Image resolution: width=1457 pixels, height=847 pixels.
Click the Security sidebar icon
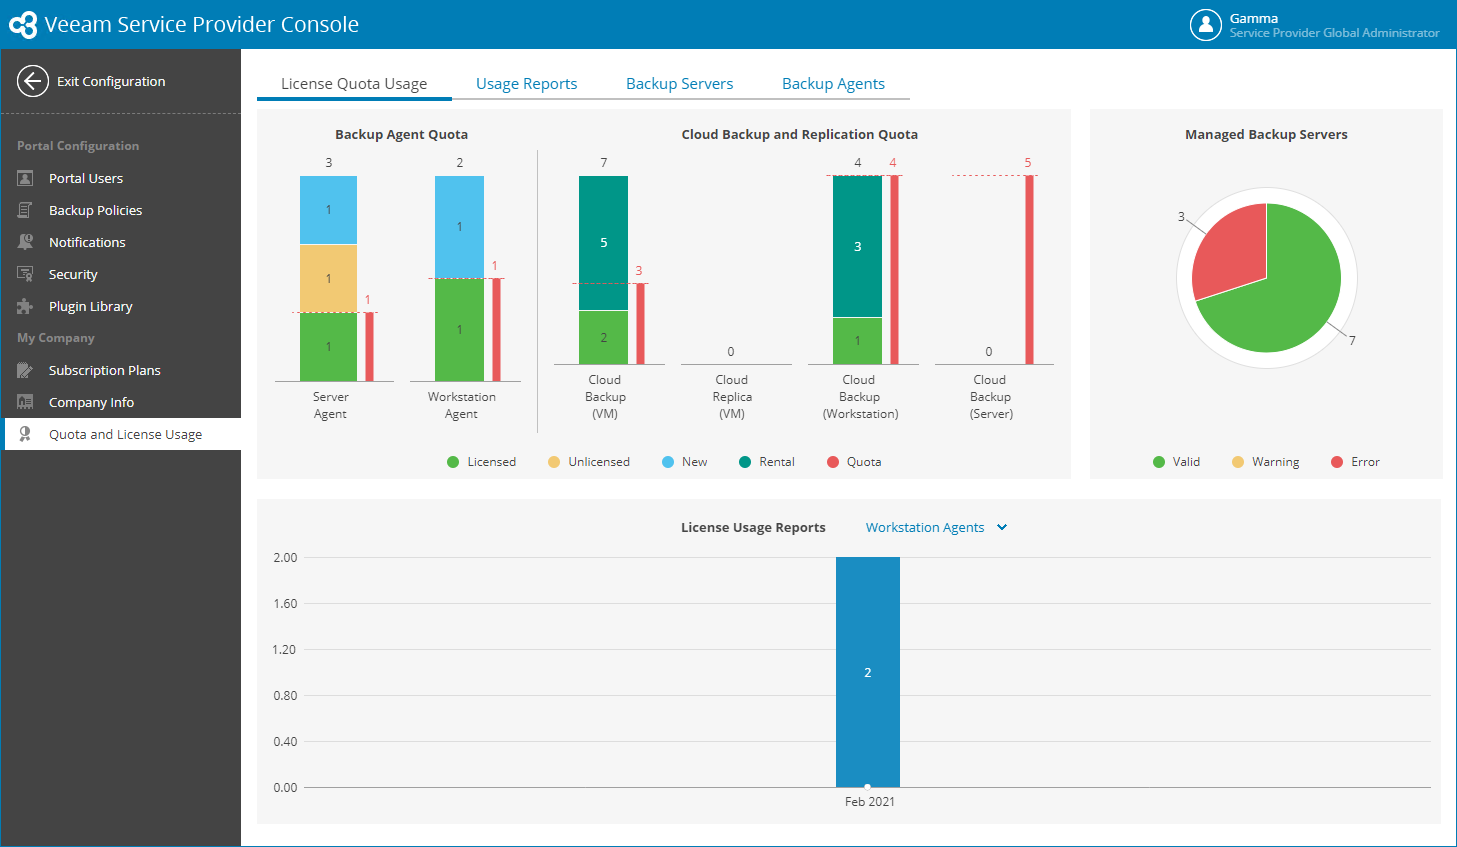click(25, 274)
